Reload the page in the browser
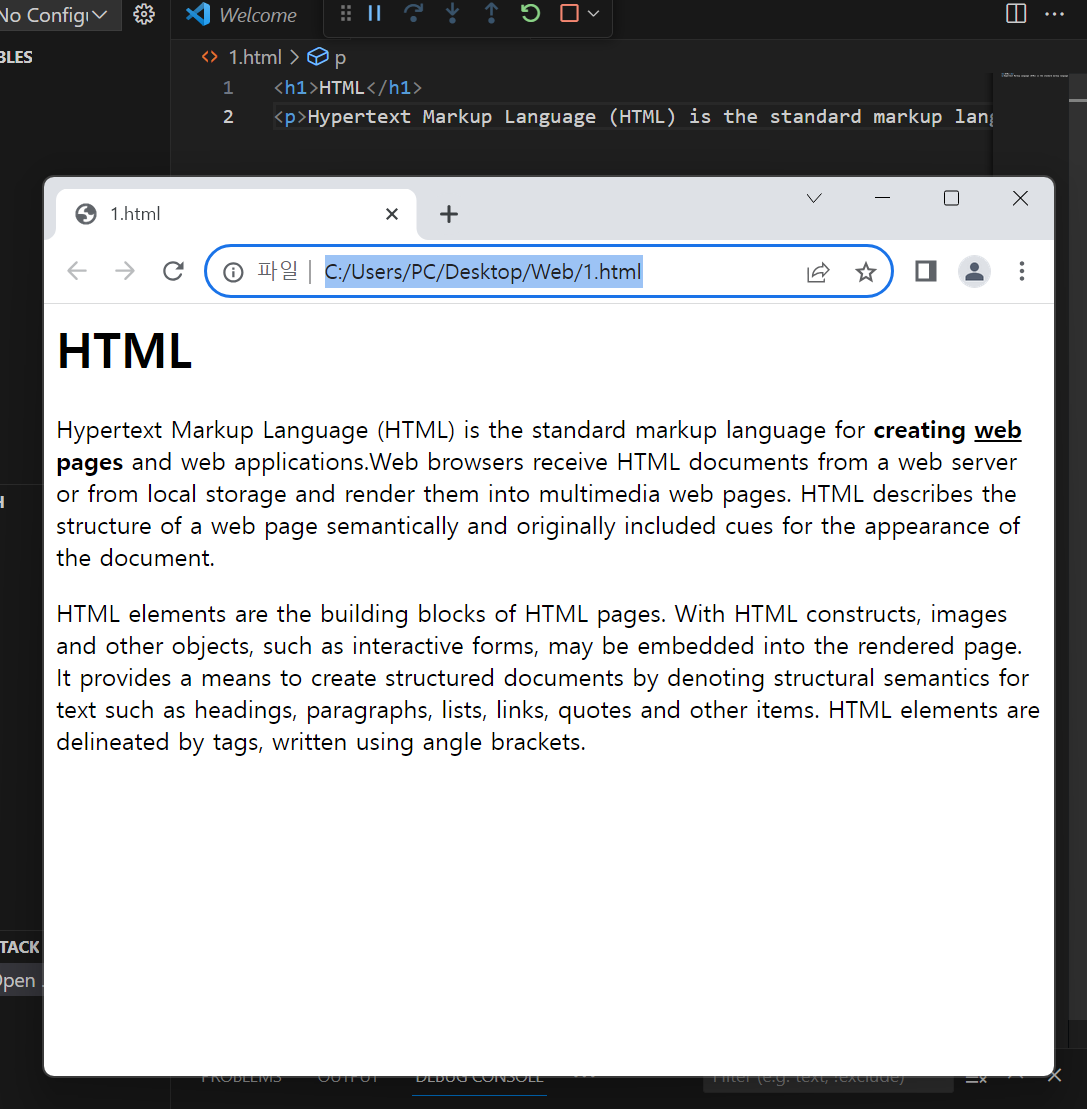1087x1109 pixels. [x=173, y=270]
